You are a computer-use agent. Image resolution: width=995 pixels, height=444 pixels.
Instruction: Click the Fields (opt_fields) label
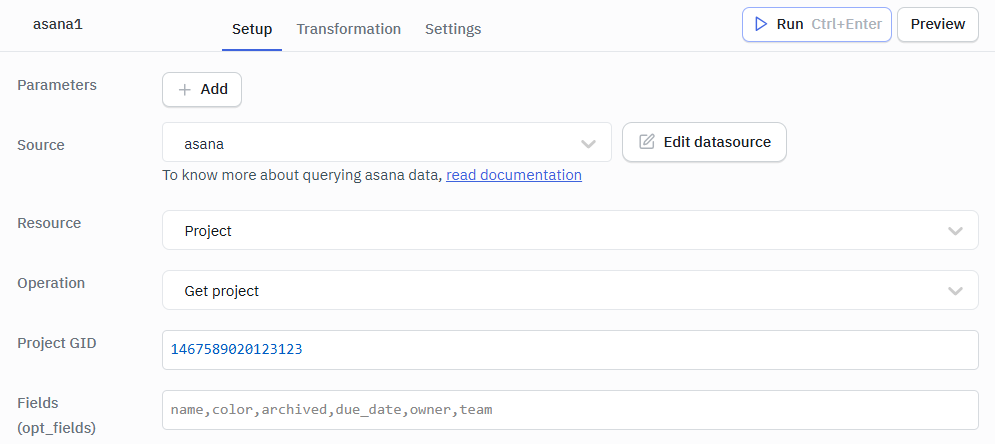pos(56,415)
